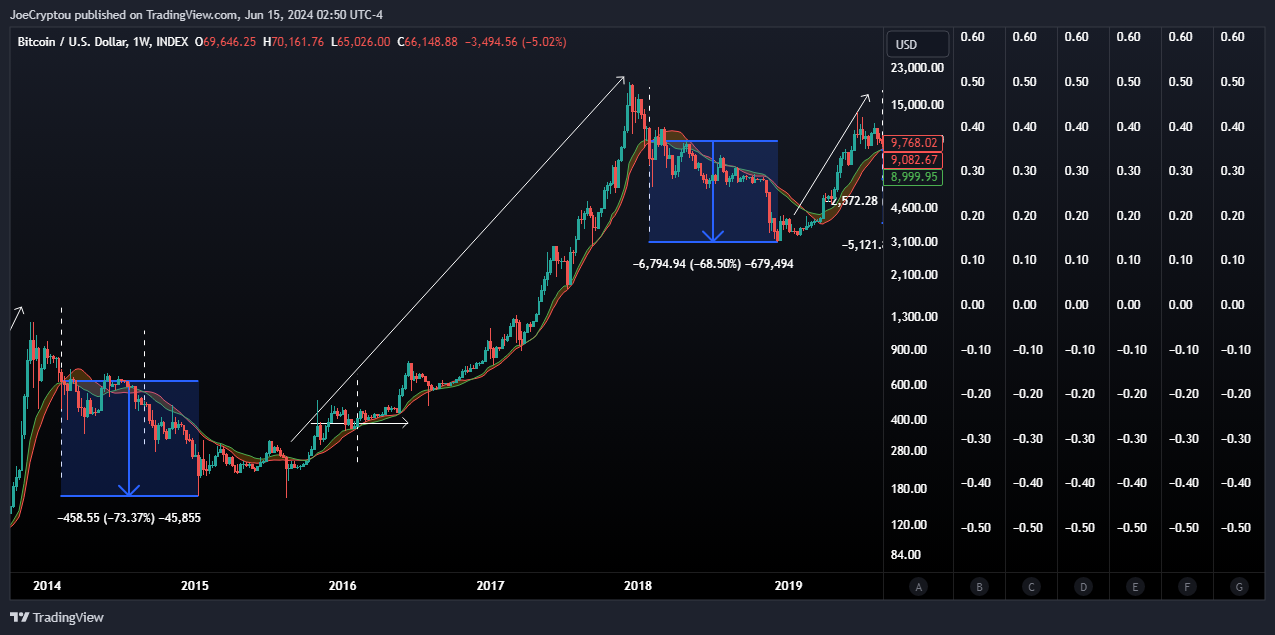This screenshot has height=635, width=1275.
Task: Select scale G circle button
Action: point(1239,588)
